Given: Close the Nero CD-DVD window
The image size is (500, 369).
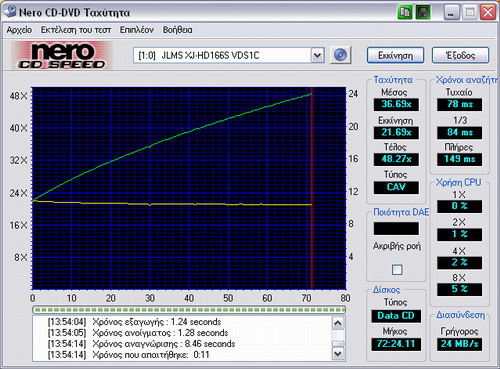Looking at the screenshot, I should tap(488, 13).
